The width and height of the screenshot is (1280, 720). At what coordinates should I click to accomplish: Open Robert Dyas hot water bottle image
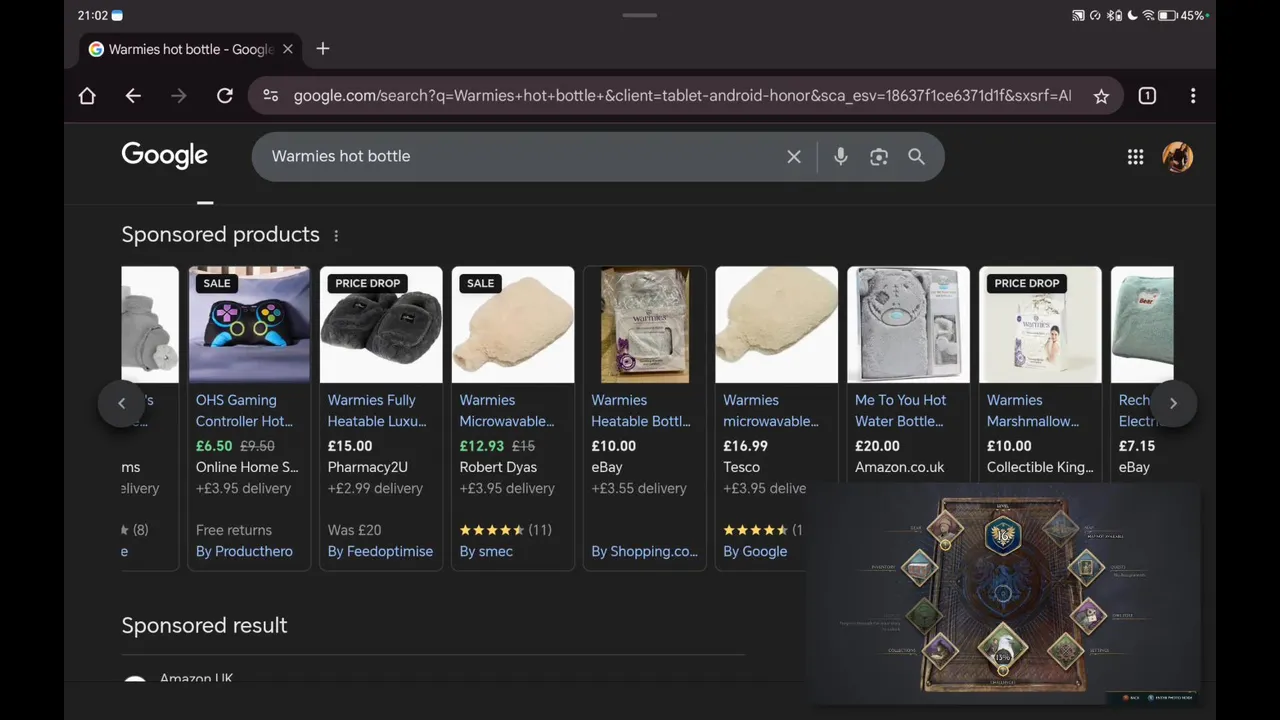point(513,325)
